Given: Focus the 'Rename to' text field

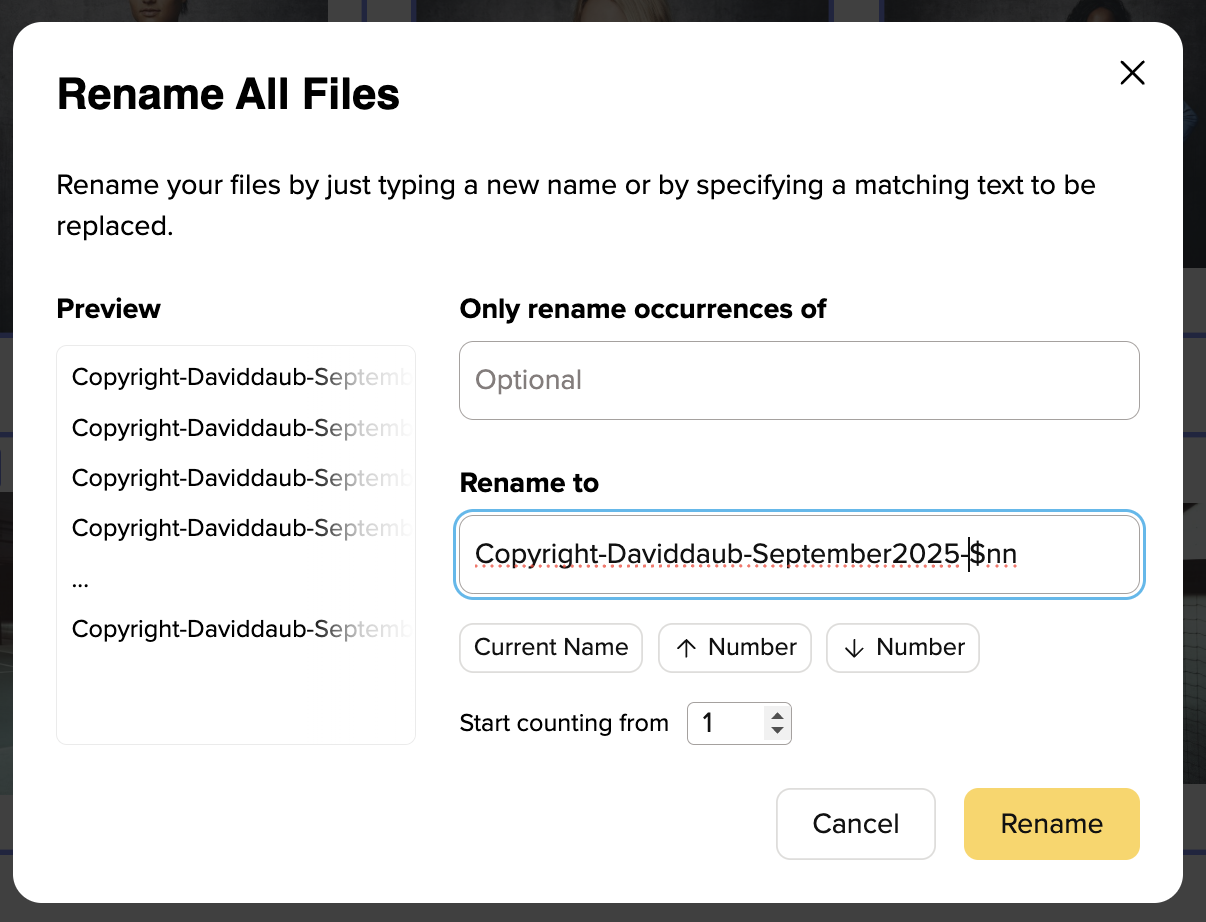Looking at the screenshot, I should (798, 554).
